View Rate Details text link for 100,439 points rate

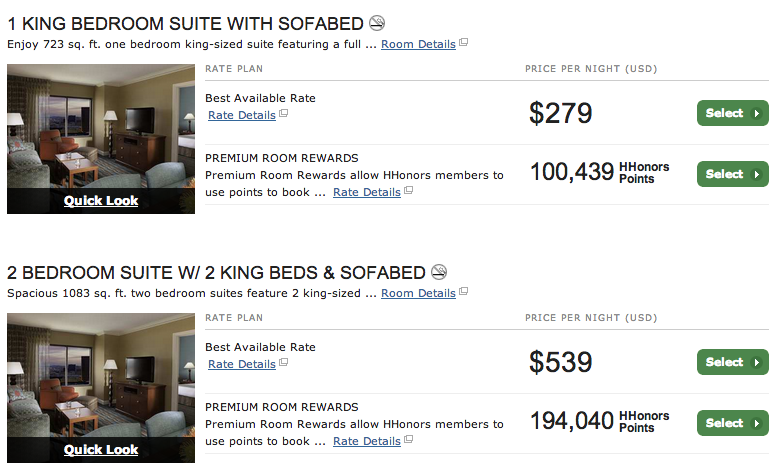click(367, 192)
